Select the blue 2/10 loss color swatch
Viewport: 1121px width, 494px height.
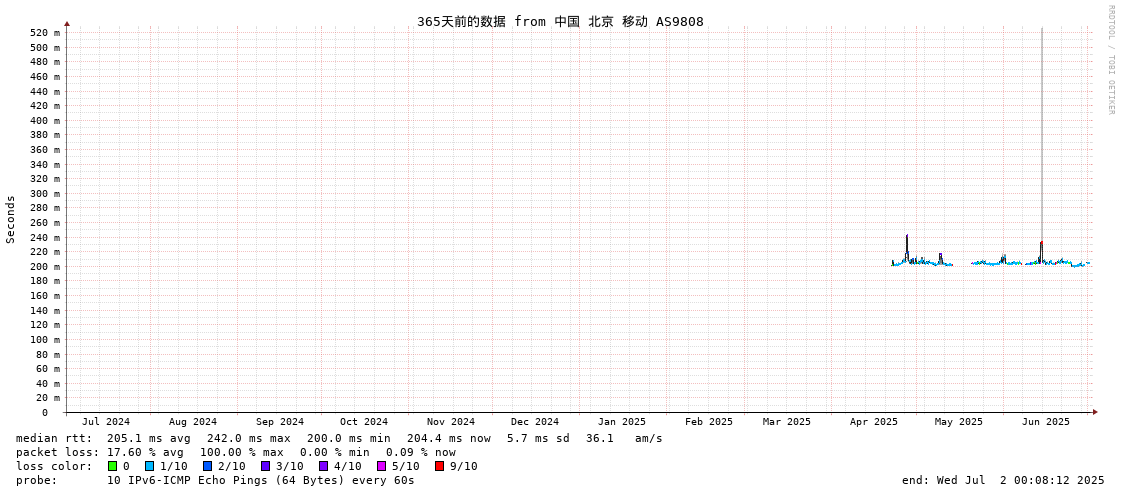(x=207, y=466)
